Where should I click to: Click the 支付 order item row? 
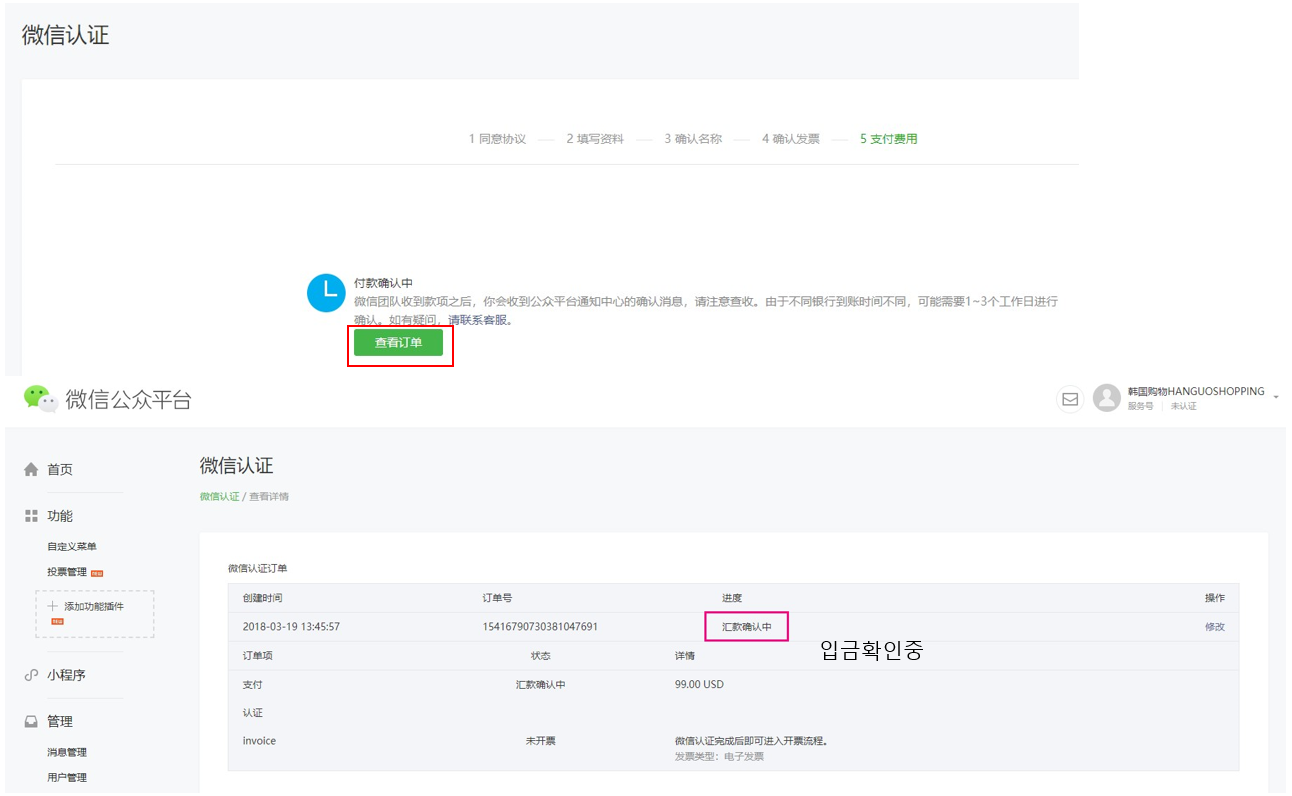tap(733, 685)
